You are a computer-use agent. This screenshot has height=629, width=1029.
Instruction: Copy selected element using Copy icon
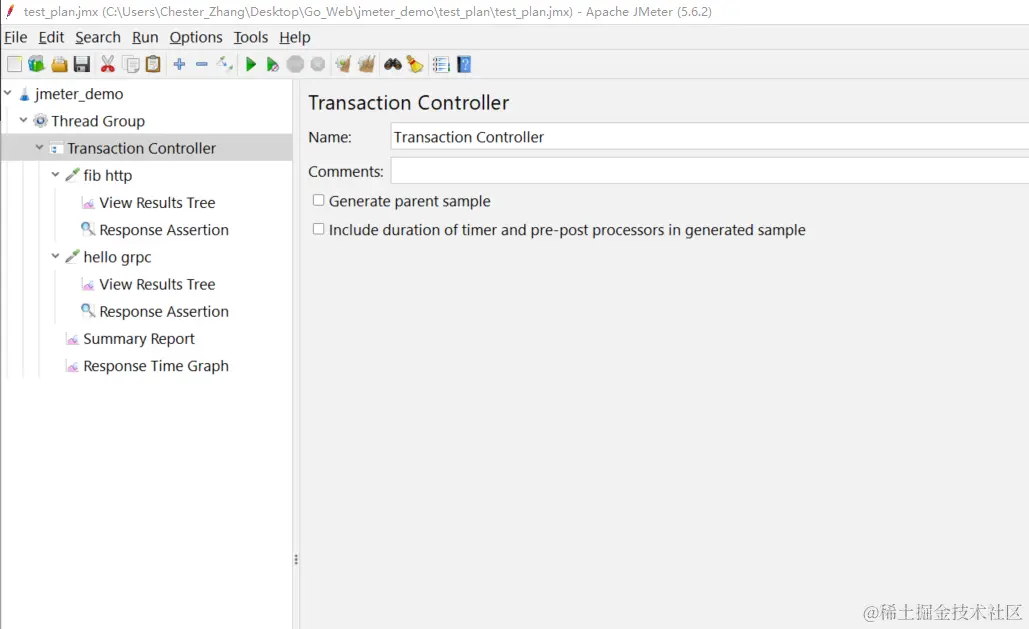(x=131, y=64)
